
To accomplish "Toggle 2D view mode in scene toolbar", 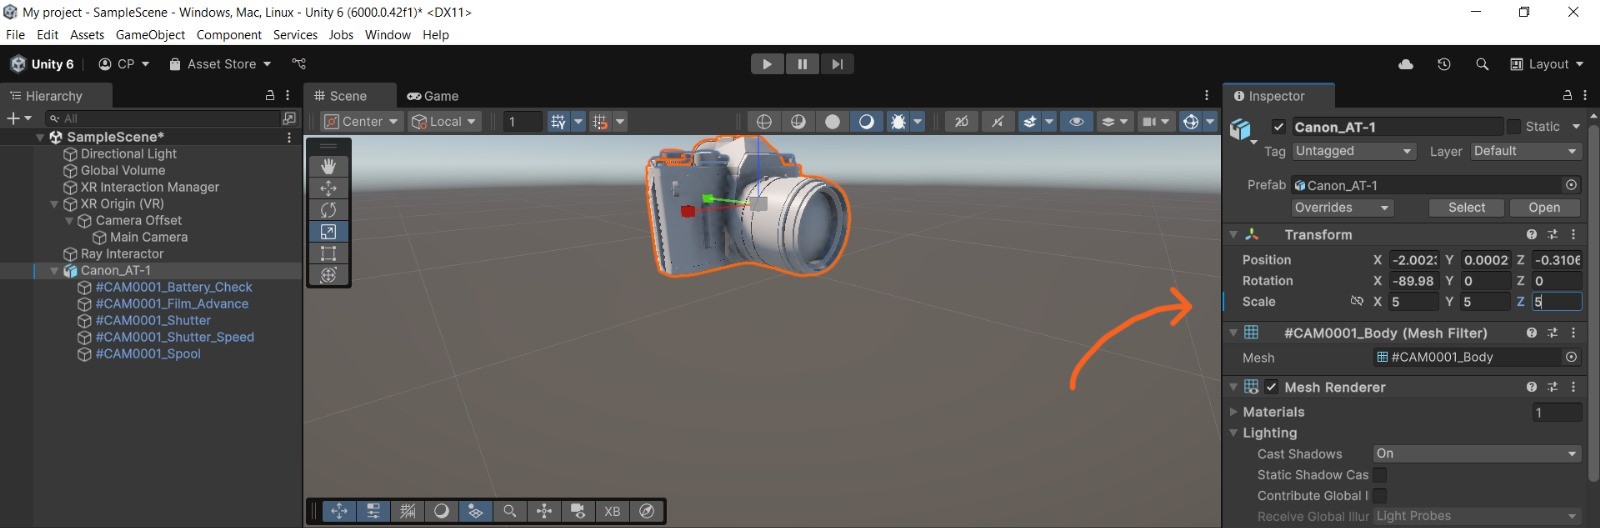I will click(961, 121).
